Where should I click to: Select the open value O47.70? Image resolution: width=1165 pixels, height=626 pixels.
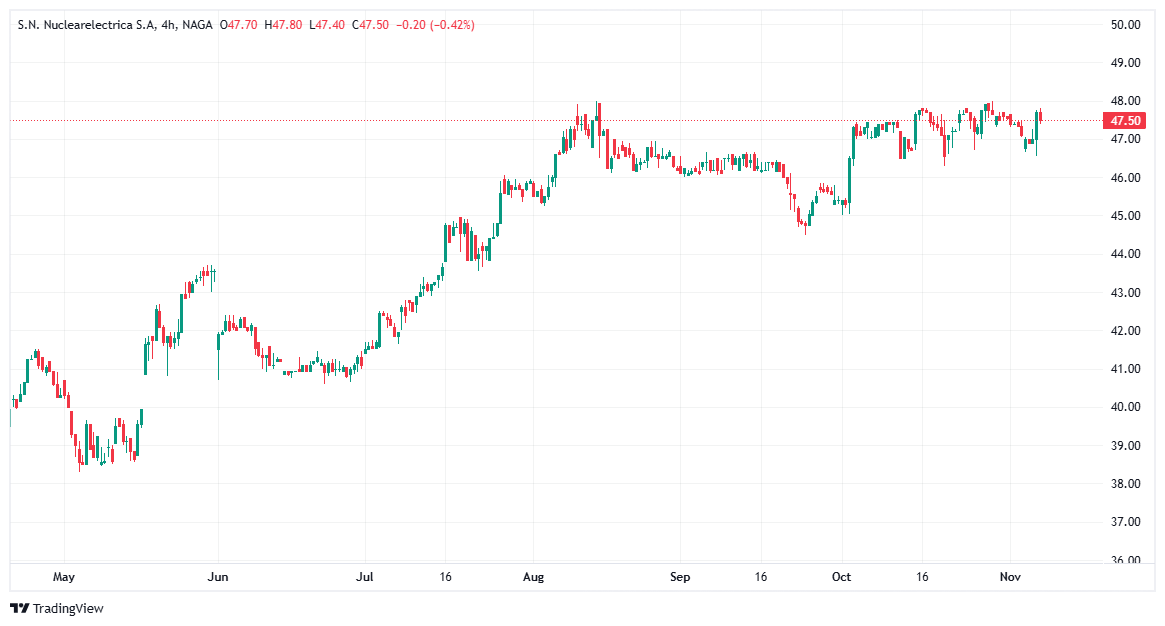click(240, 25)
